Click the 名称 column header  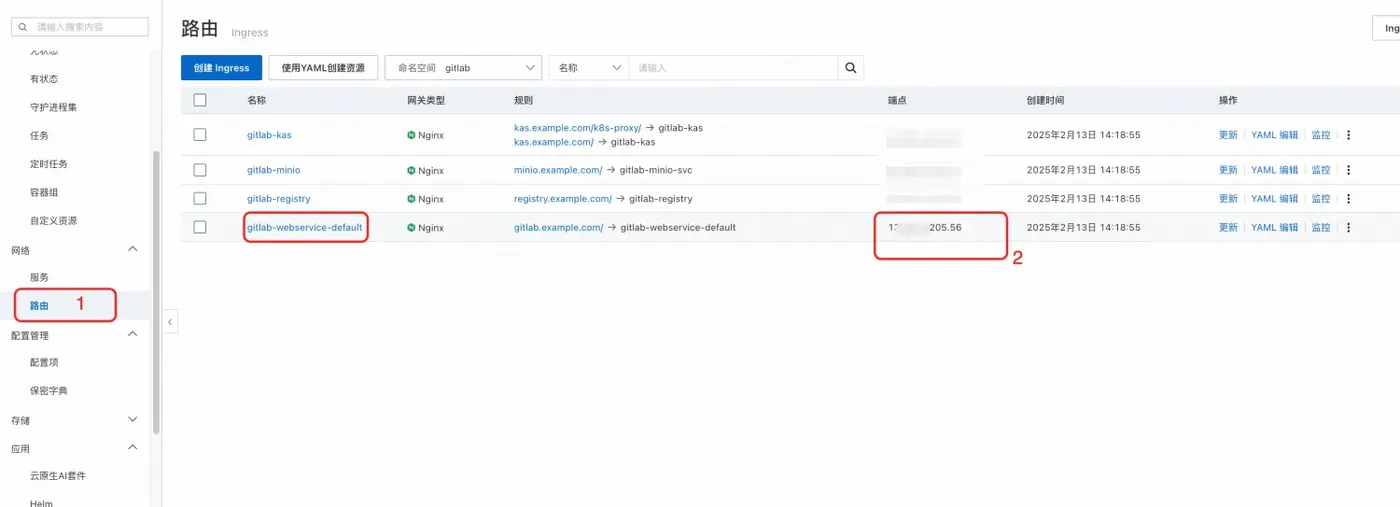point(257,101)
